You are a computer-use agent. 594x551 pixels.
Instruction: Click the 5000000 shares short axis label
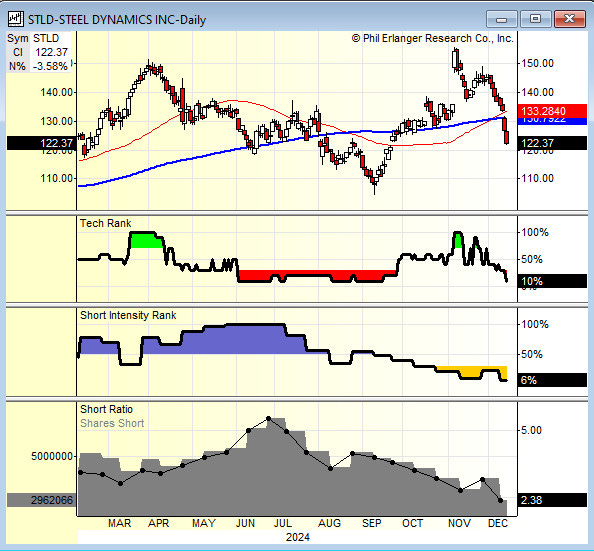click(52, 456)
